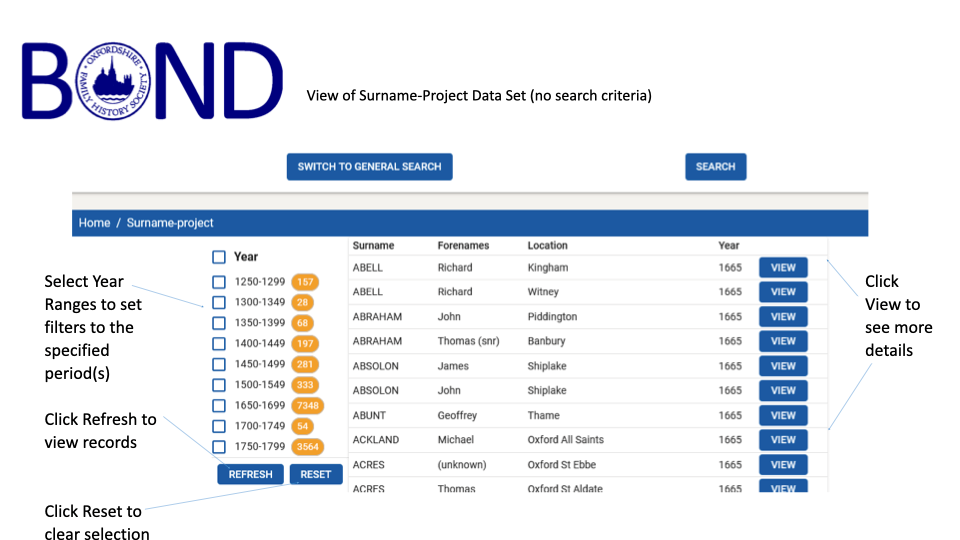Screen dimensions: 960x540
Task: Click the surname cell 'ABUNT'
Action: click(x=369, y=415)
